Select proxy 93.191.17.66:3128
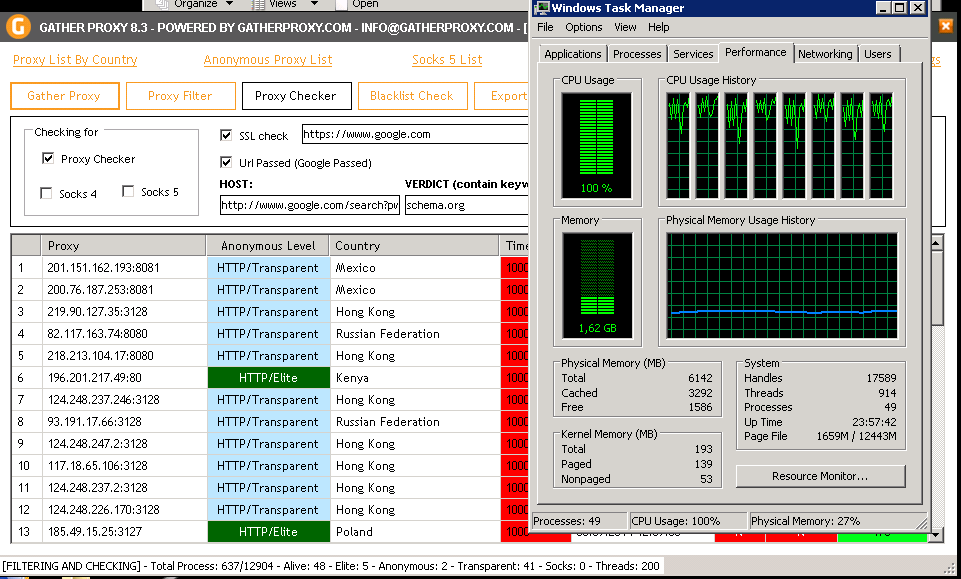The height and width of the screenshot is (579, 961). 94,422
